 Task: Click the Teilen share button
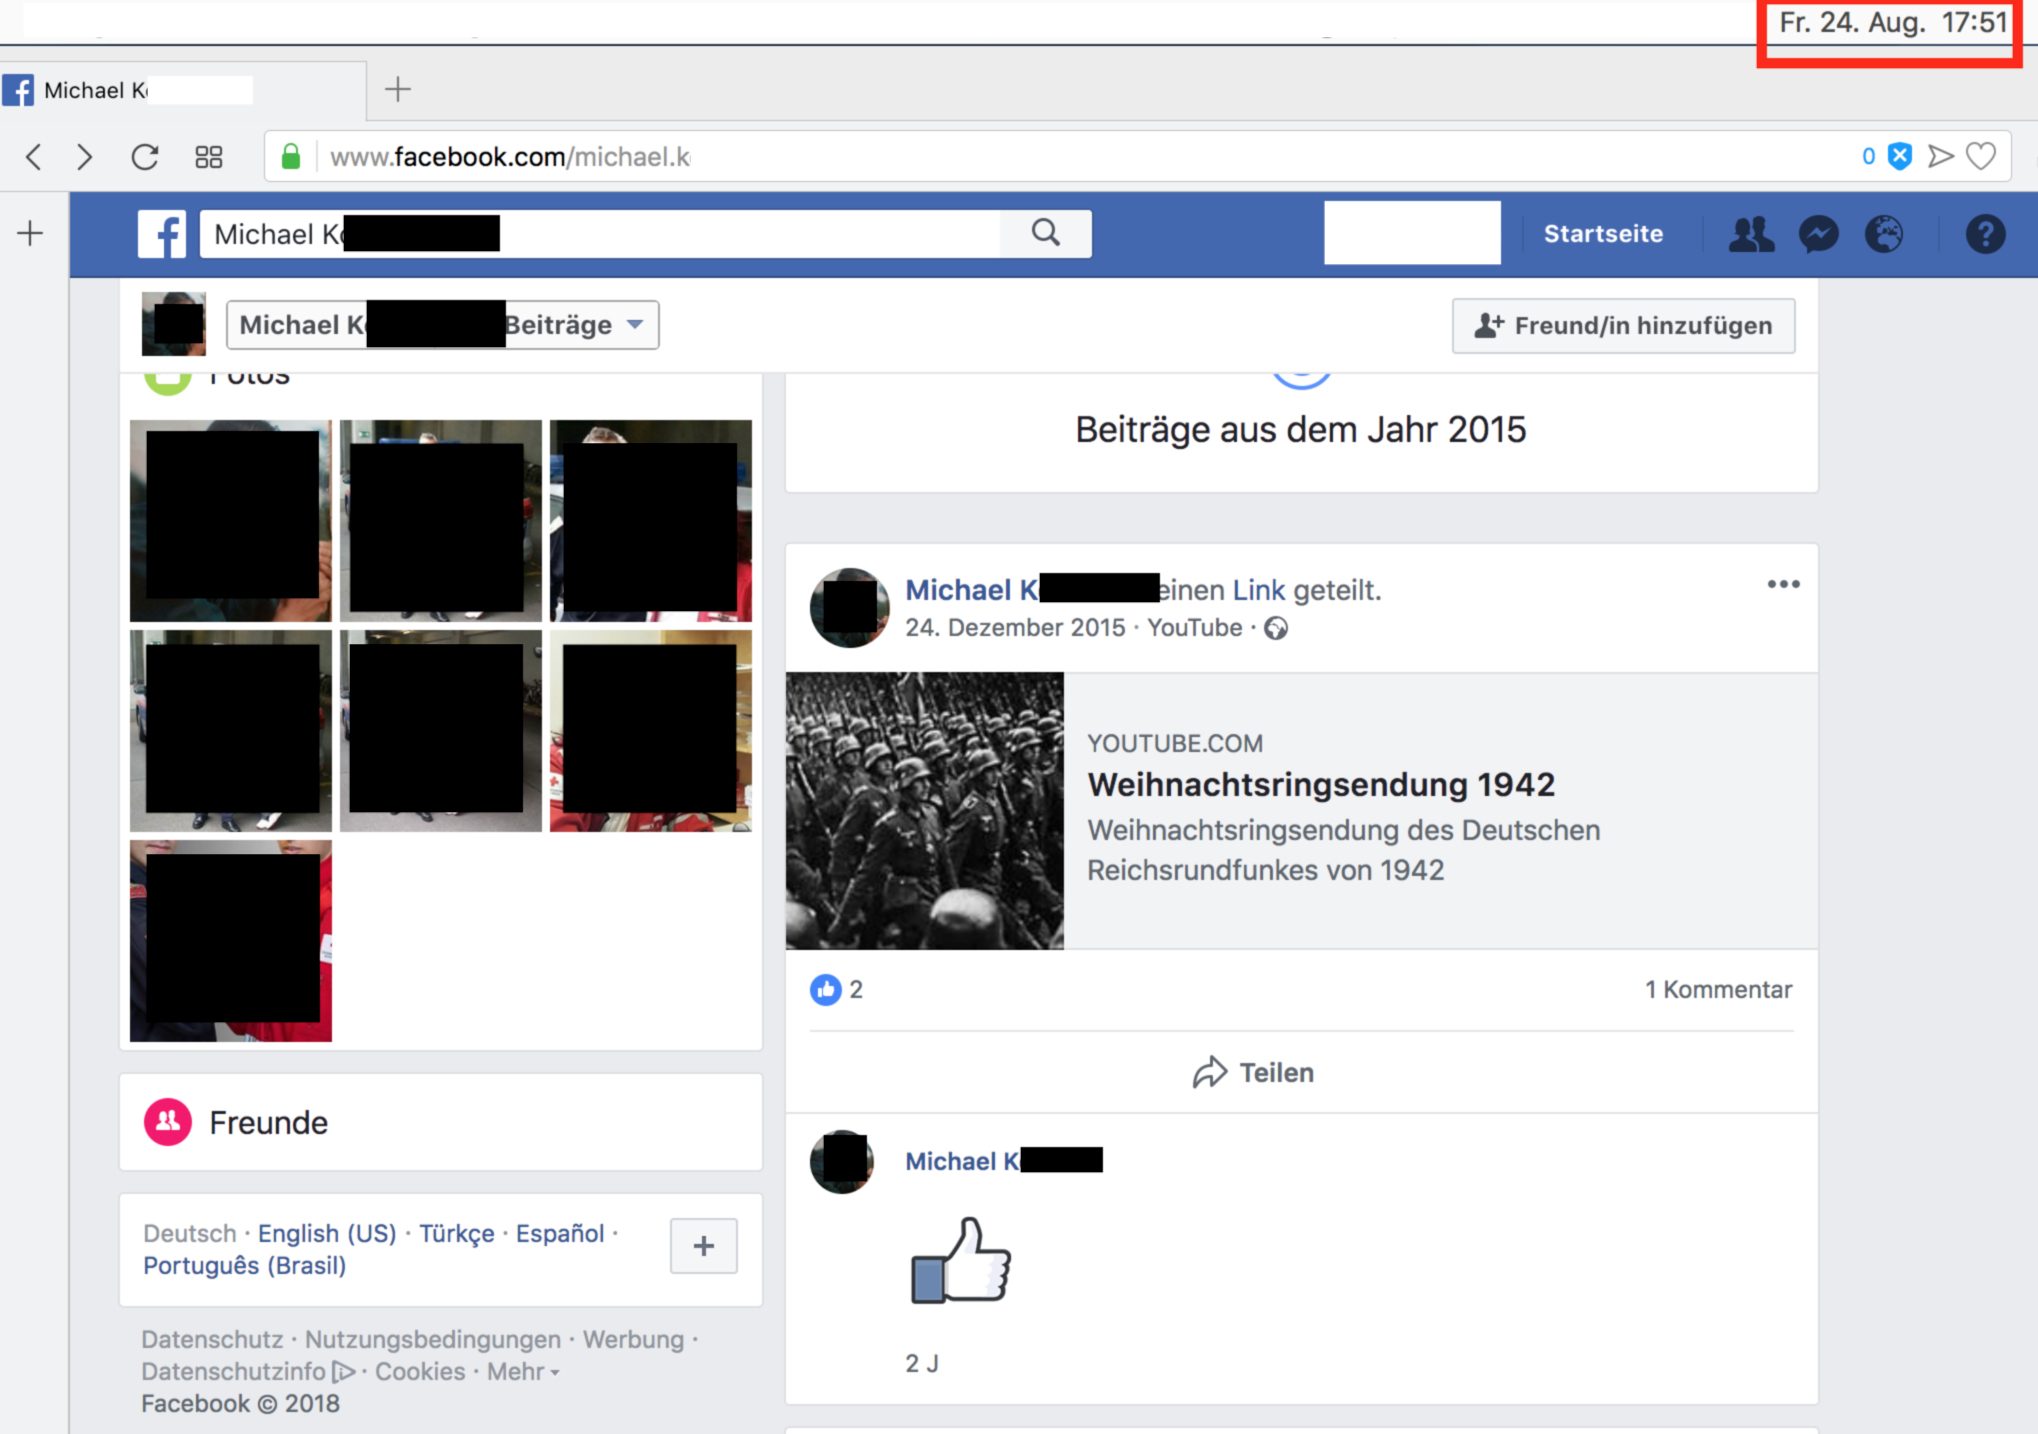1253,1072
